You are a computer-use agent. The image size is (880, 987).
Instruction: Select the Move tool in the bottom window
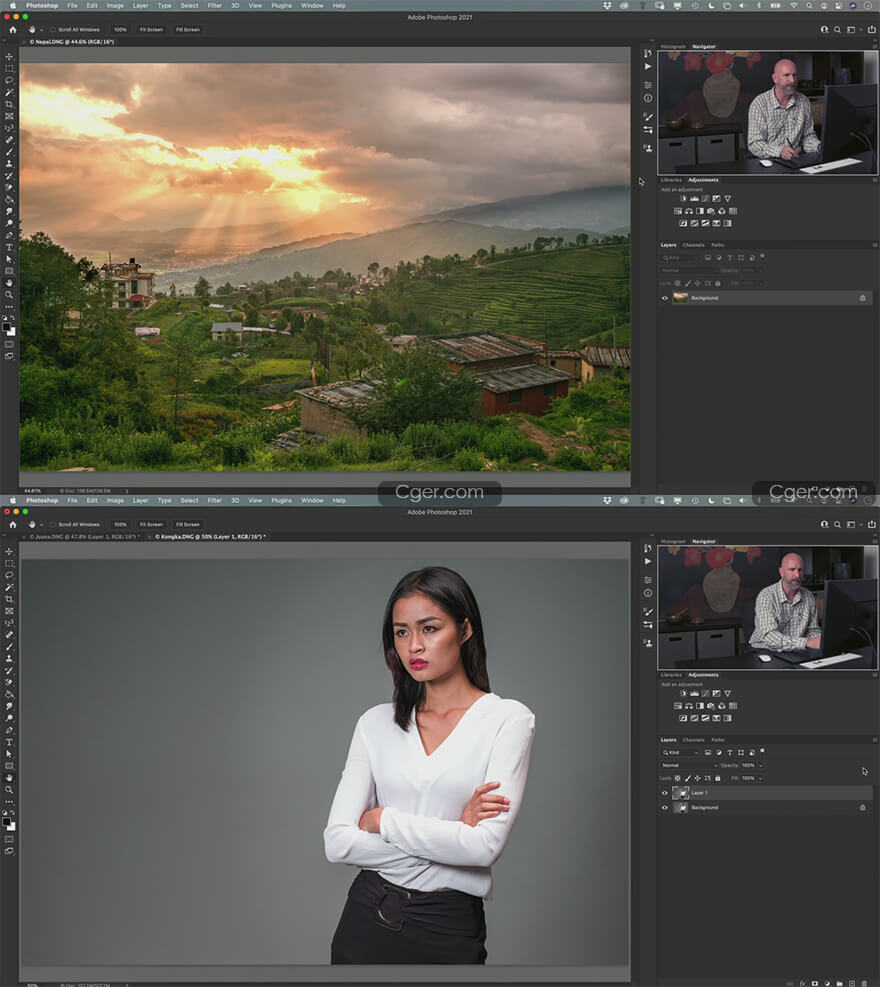(x=9, y=551)
